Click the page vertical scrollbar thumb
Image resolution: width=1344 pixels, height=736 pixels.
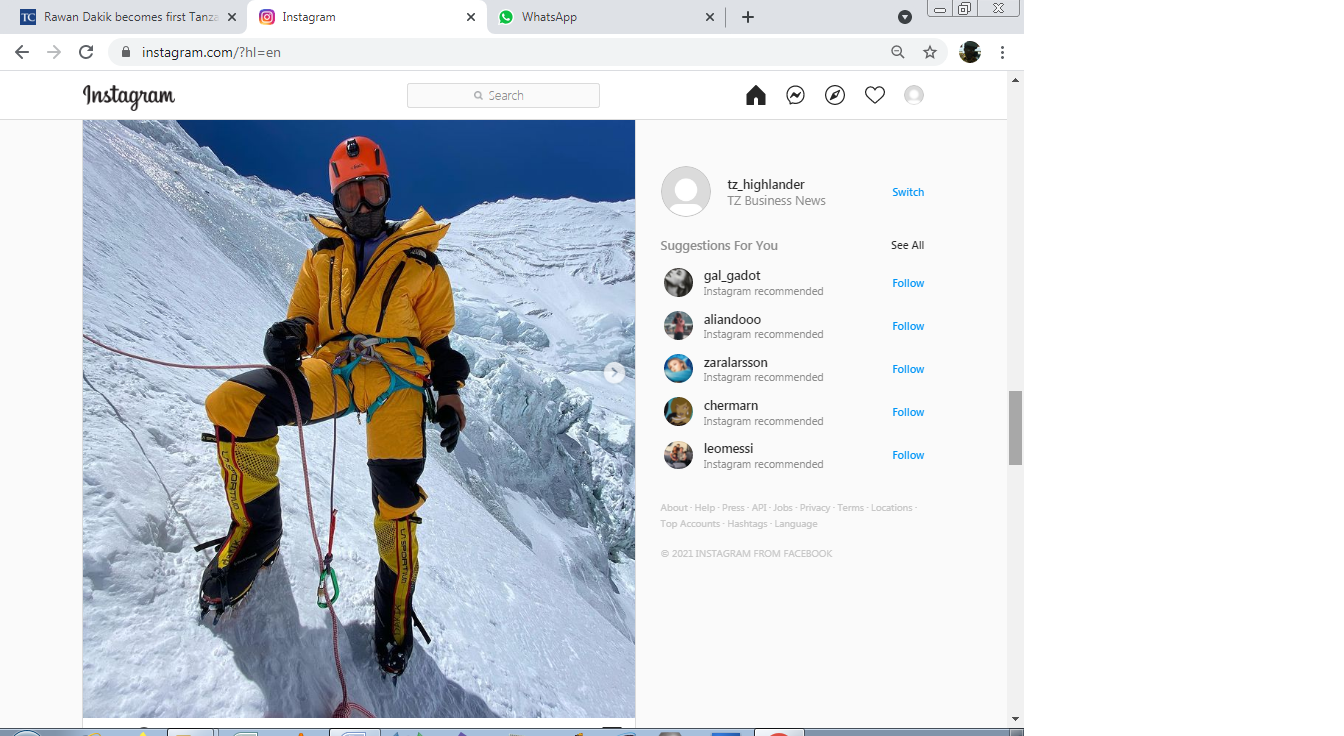1015,427
